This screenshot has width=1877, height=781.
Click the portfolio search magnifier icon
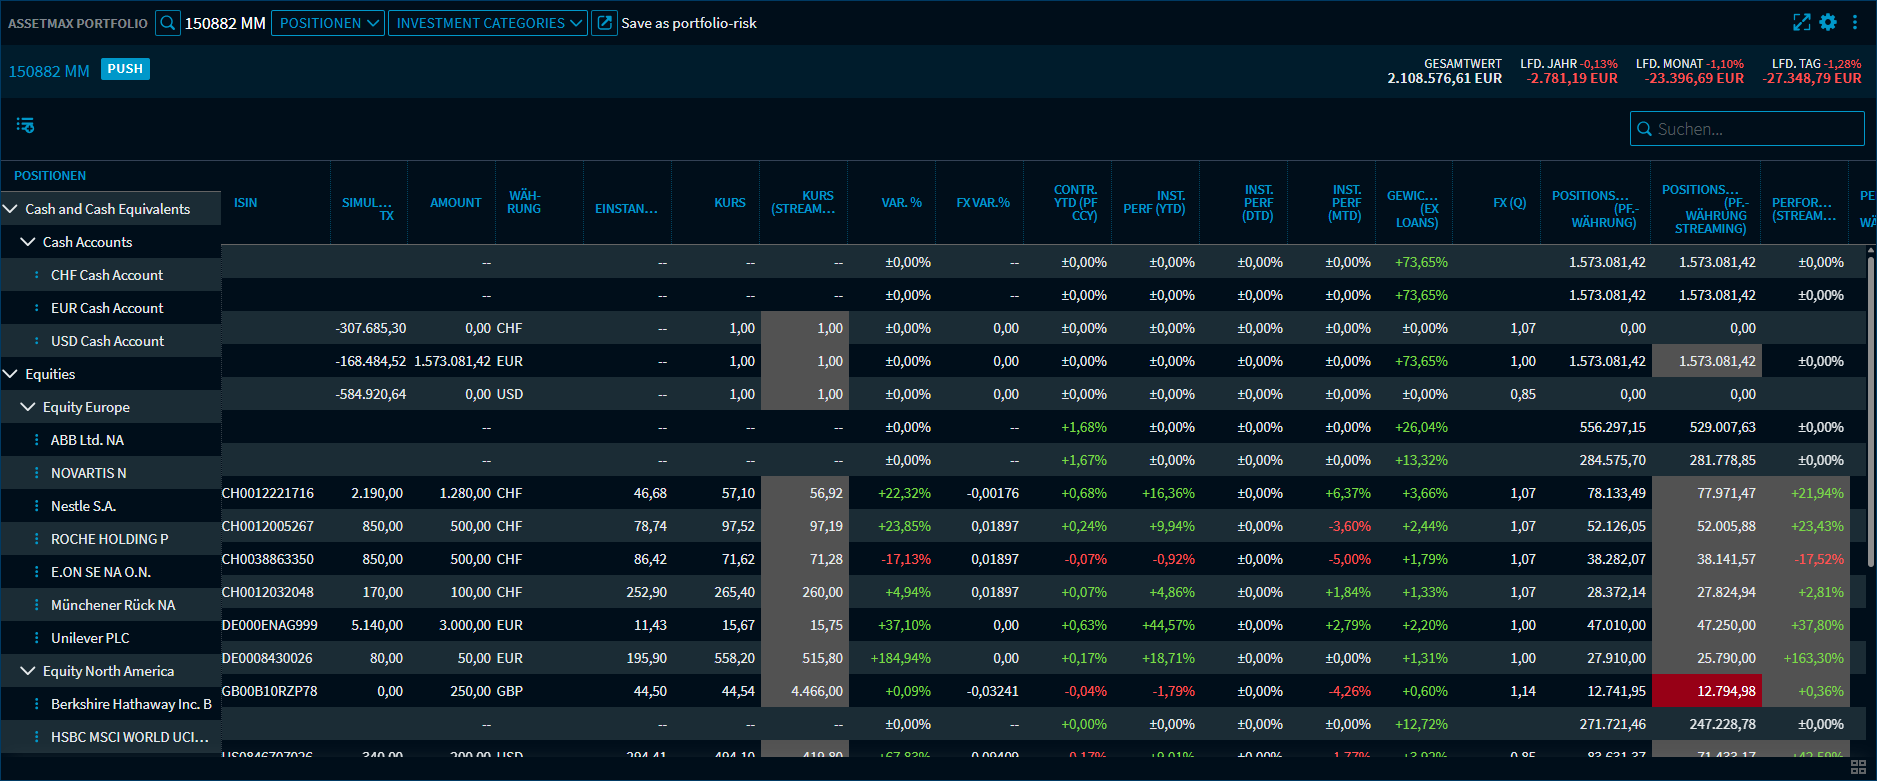[x=168, y=23]
